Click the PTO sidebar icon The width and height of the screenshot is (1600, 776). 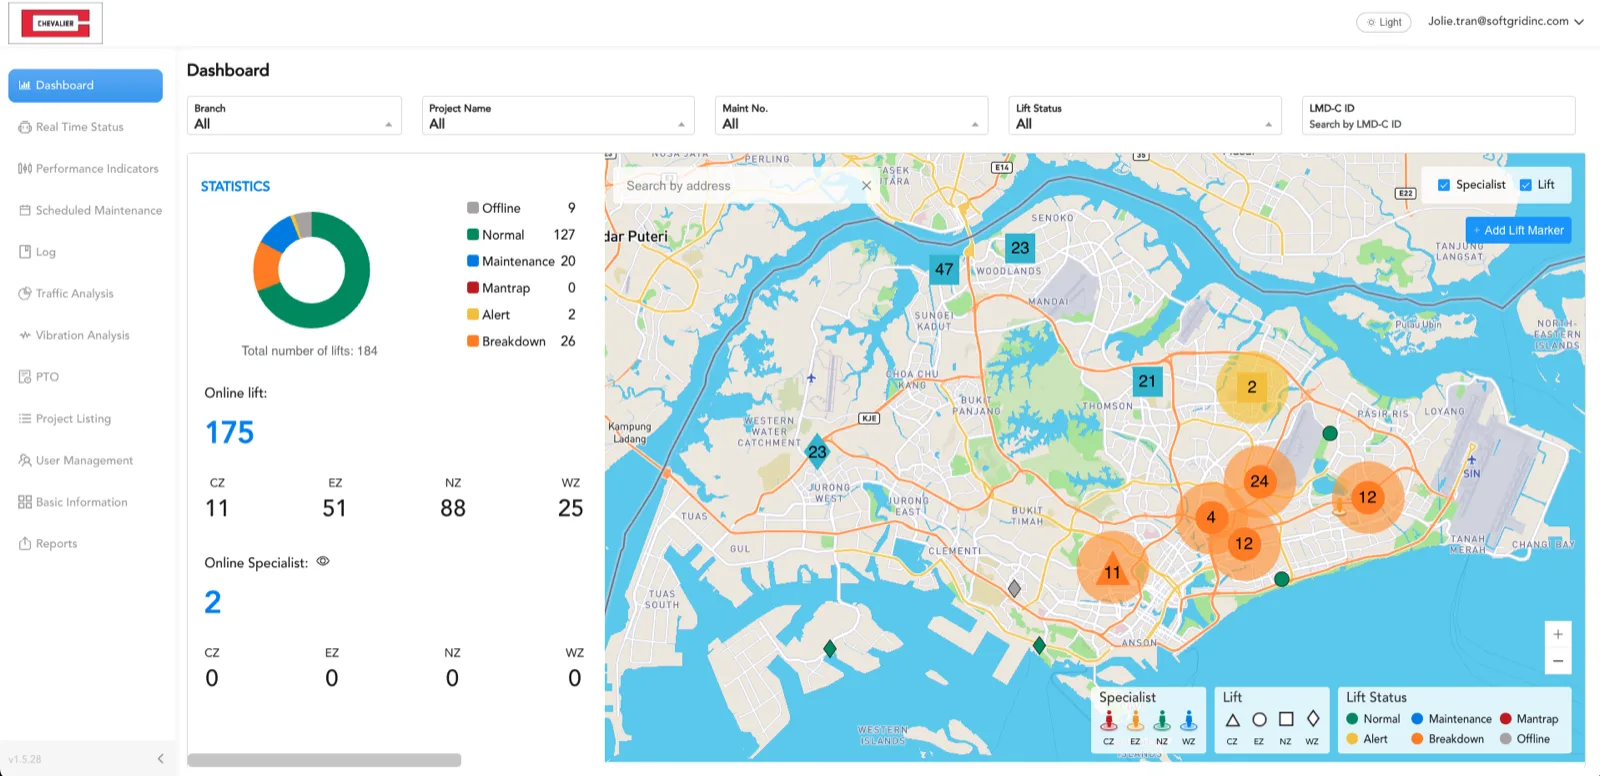[x=25, y=377]
